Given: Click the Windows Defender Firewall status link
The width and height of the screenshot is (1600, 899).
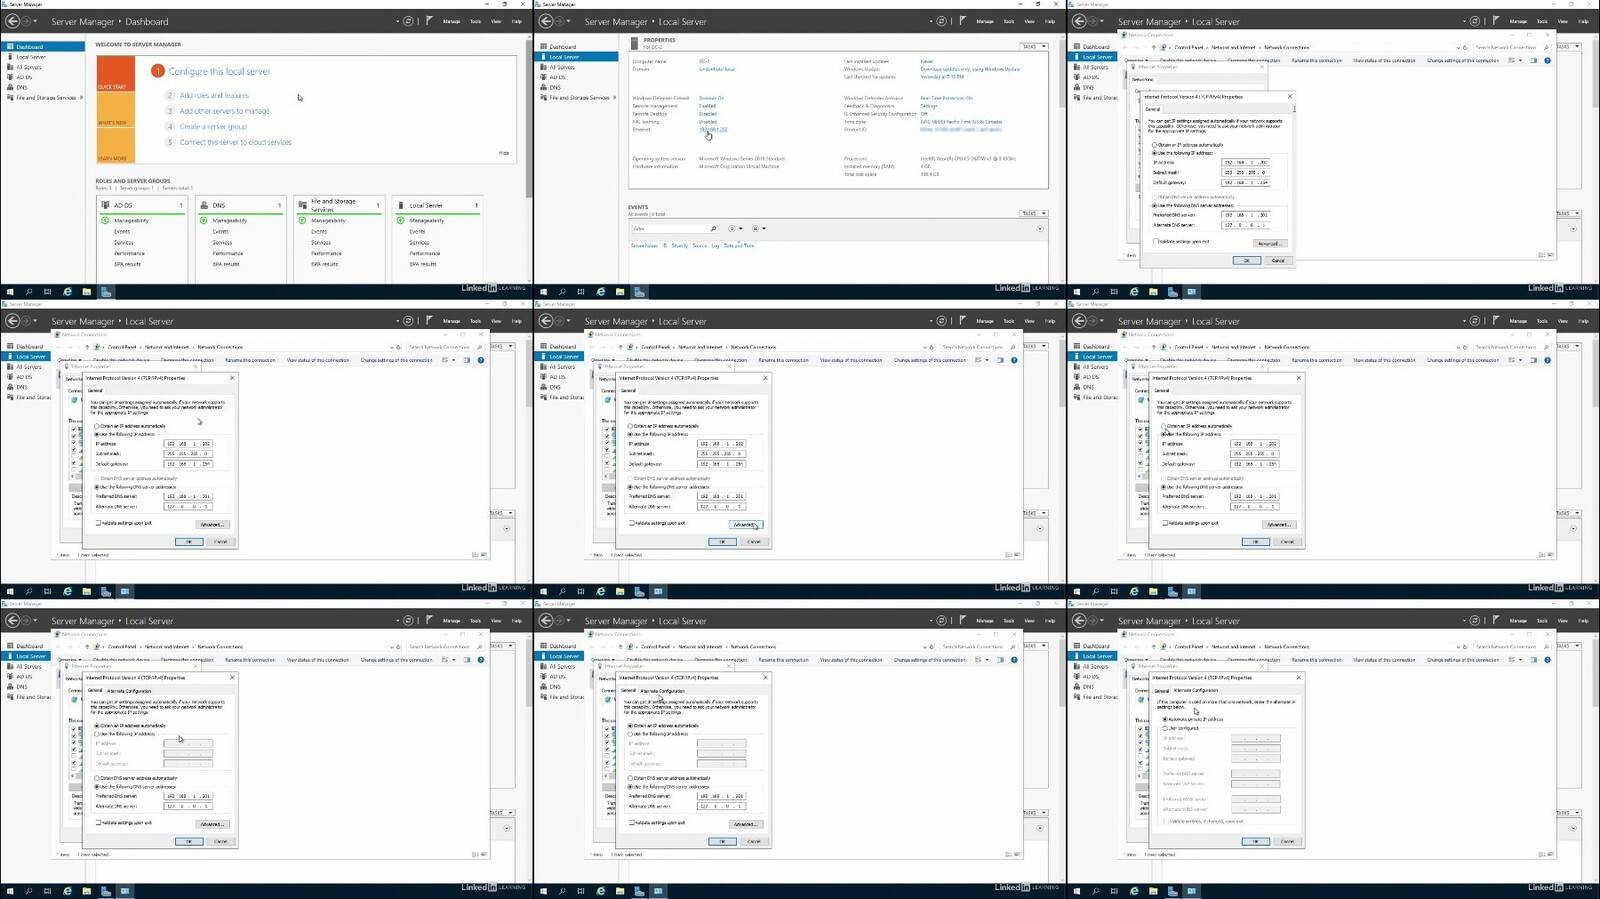Looking at the screenshot, I should point(711,98).
